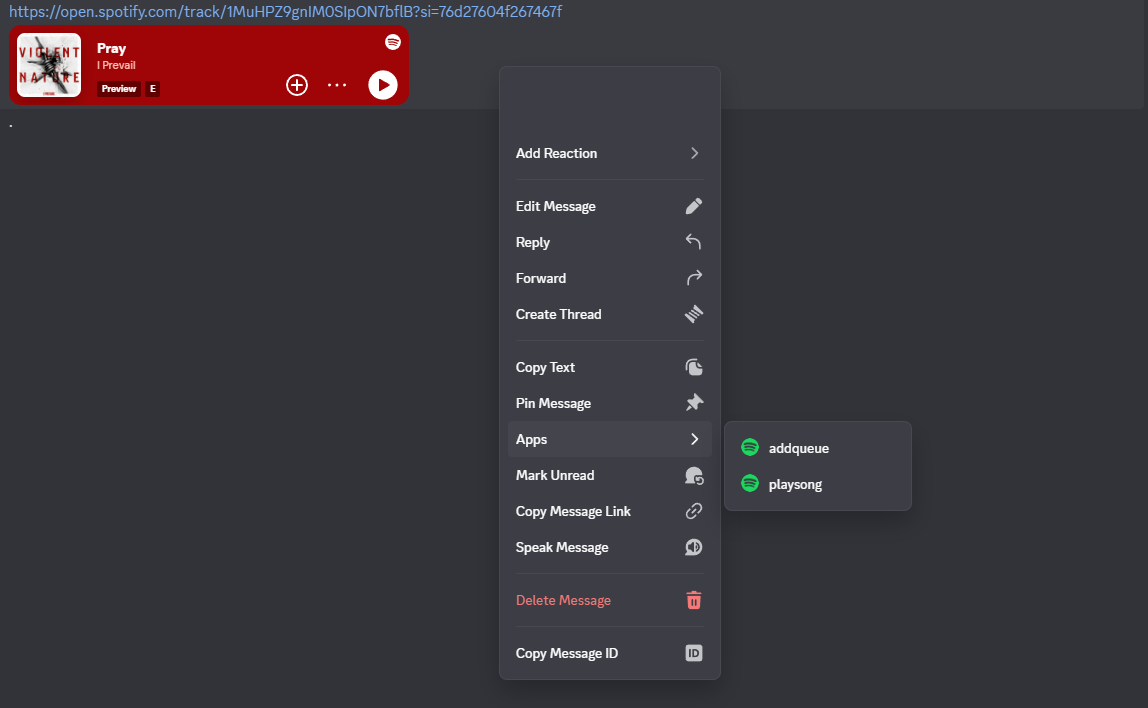
Task: Click the Create Thread icon
Action: point(694,314)
